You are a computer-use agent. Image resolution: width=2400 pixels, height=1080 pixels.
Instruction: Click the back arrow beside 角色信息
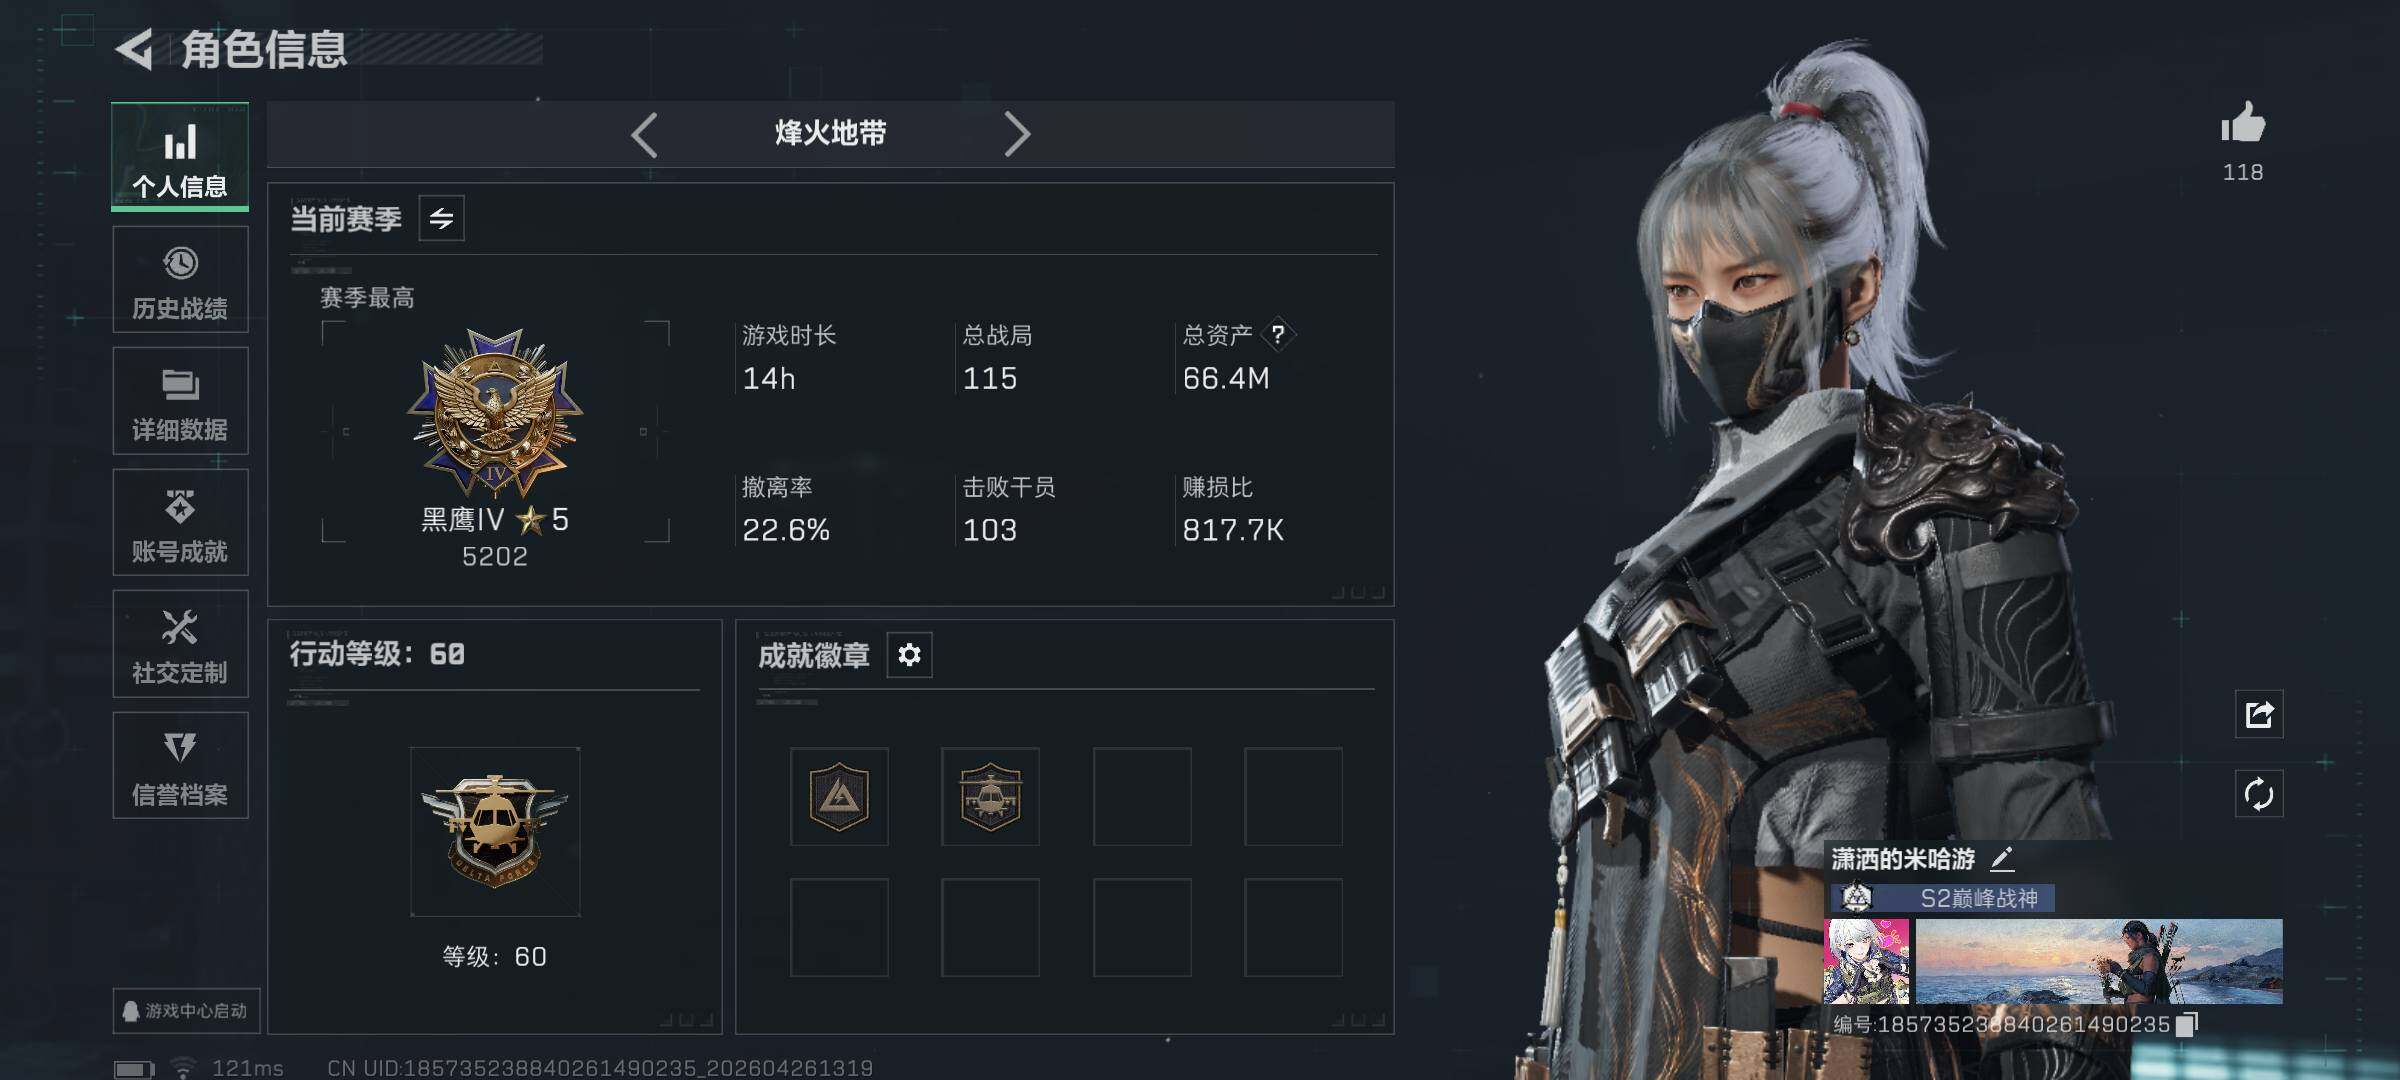[x=135, y=49]
